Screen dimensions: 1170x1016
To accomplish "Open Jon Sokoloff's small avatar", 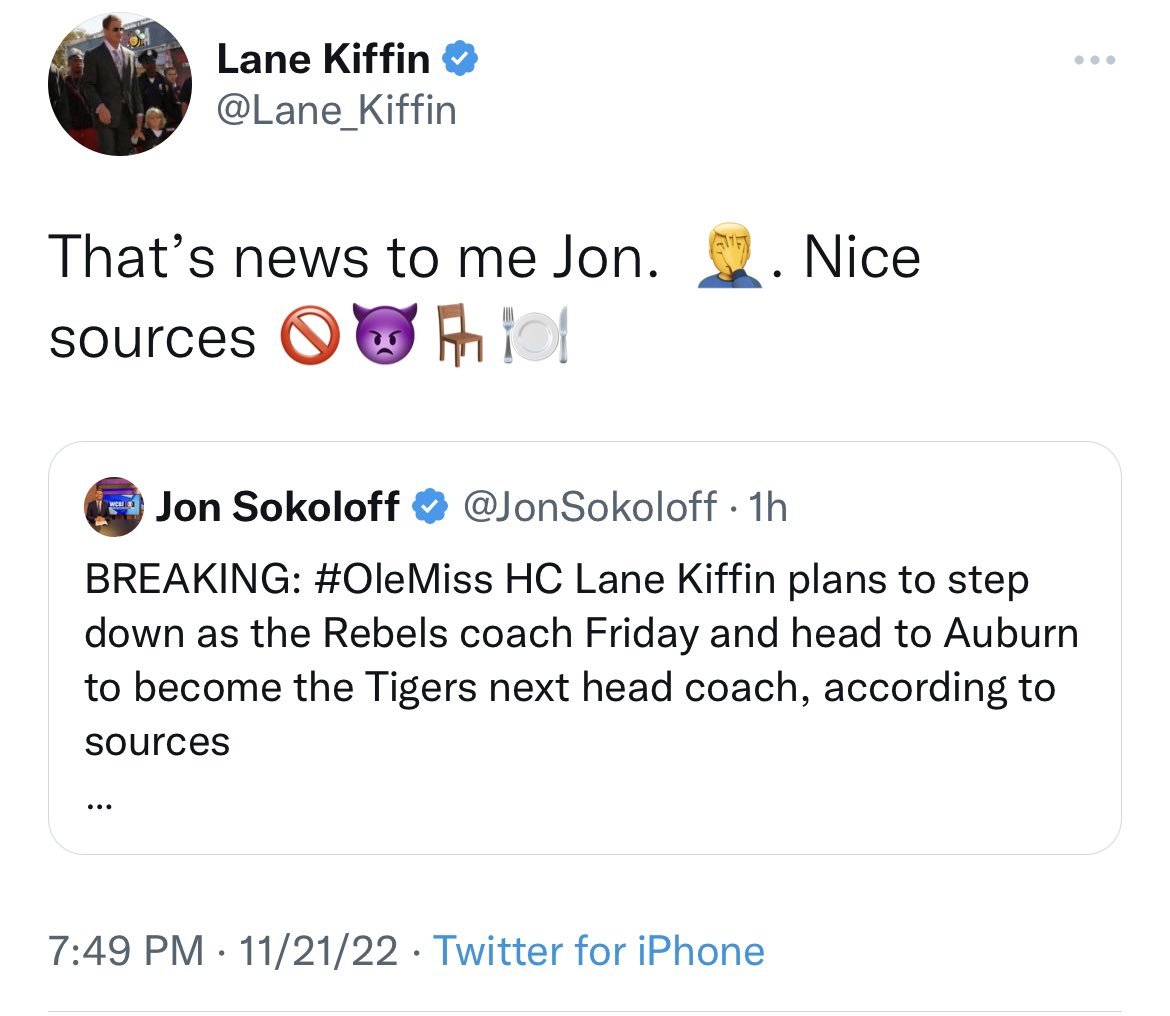I will point(113,507).
